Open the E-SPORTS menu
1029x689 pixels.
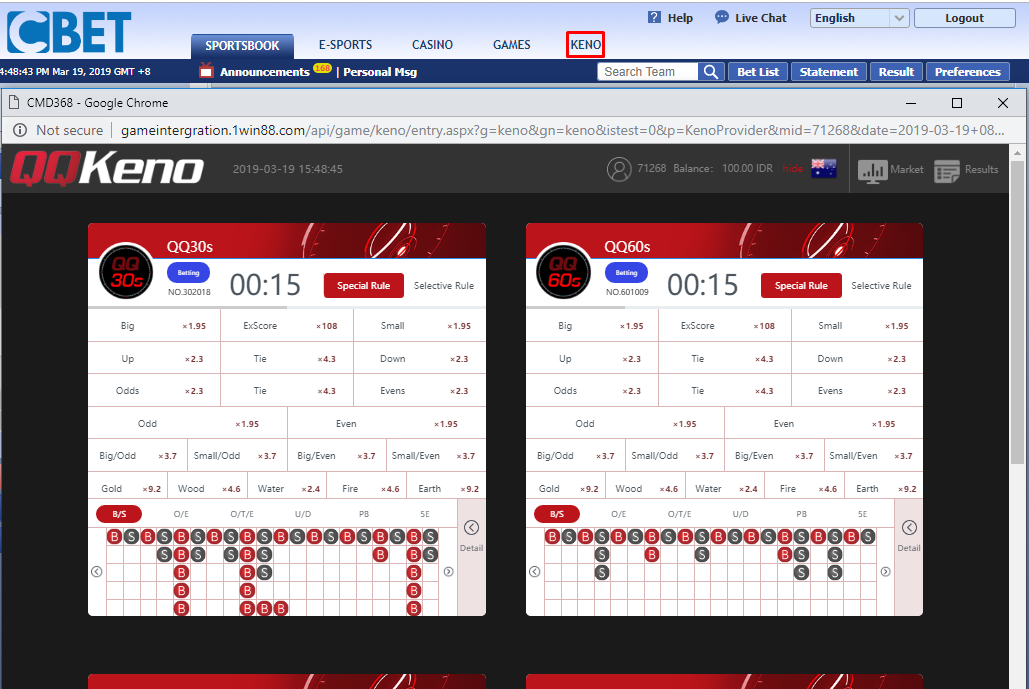pos(345,45)
